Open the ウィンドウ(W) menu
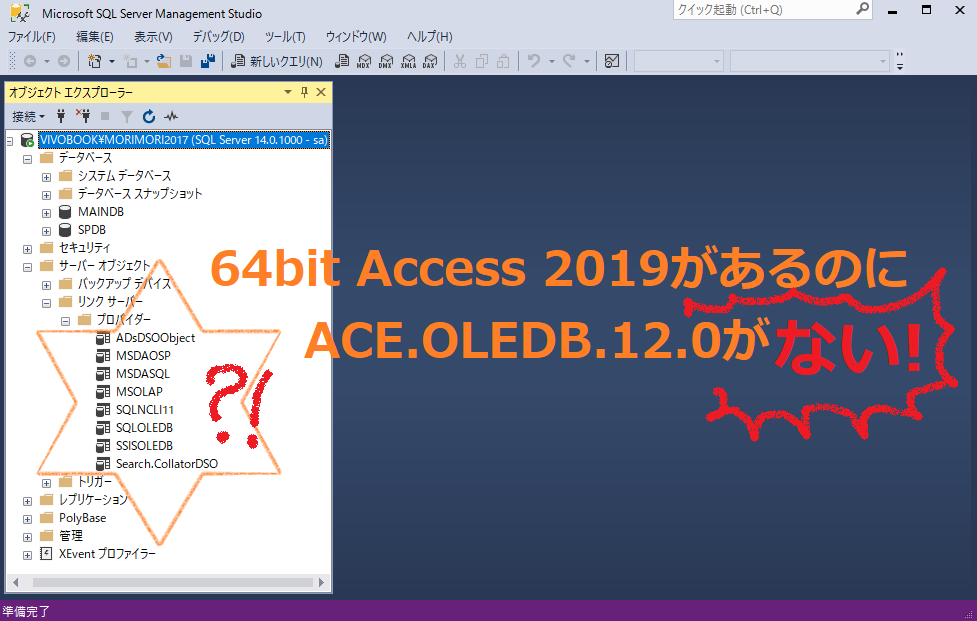 tap(356, 37)
